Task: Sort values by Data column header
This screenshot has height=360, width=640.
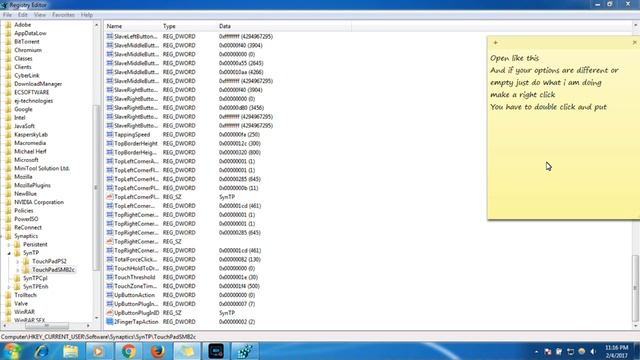Action: (284, 26)
